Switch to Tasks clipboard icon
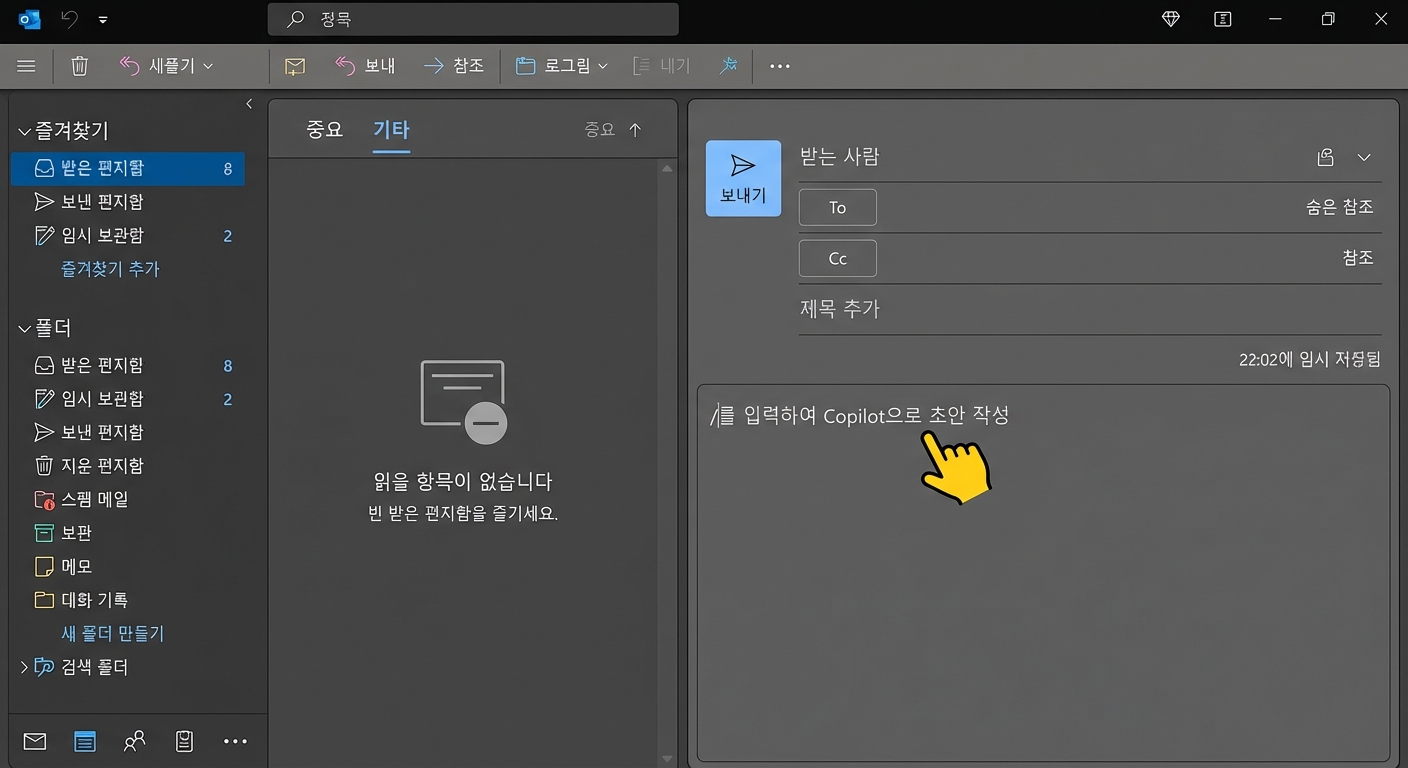 [x=184, y=741]
